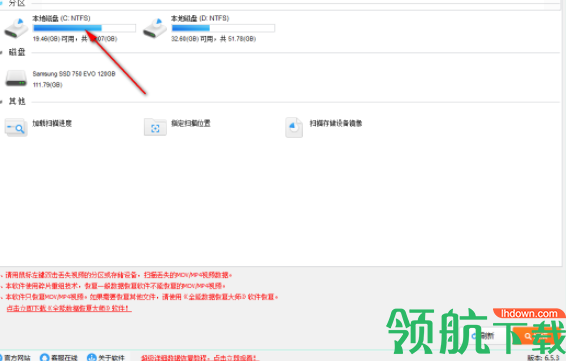Choose the Samsung SSD 750 EVO disk icon
Image resolution: width=566 pixels, height=361 pixels.
coord(16,78)
